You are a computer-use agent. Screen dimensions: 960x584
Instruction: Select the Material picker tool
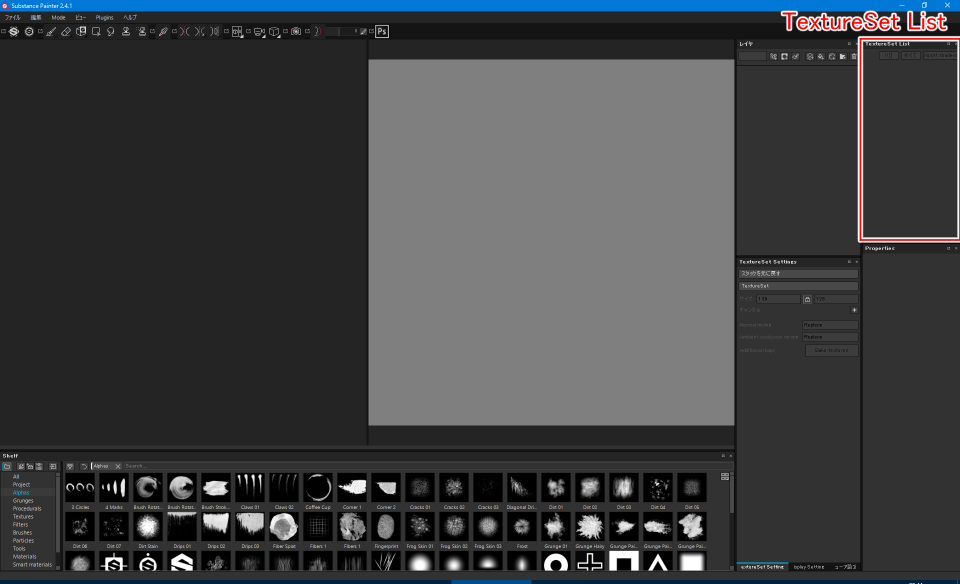(x=163, y=31)
